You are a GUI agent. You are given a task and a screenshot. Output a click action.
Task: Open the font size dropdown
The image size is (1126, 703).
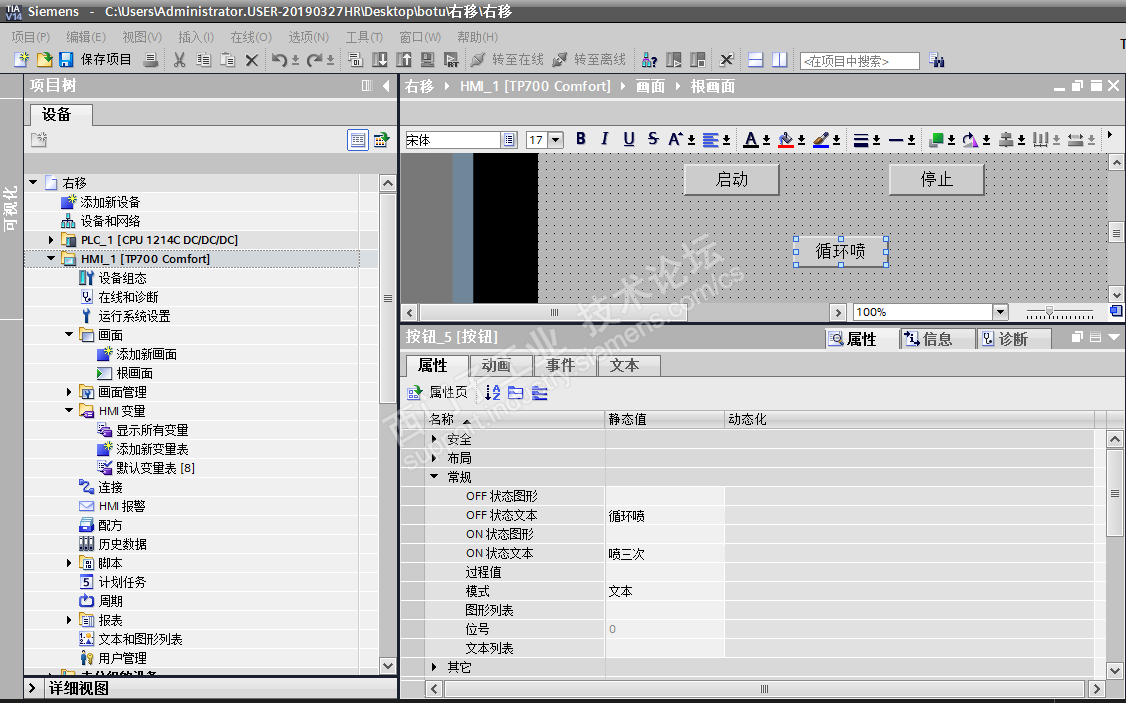point(555,140)
